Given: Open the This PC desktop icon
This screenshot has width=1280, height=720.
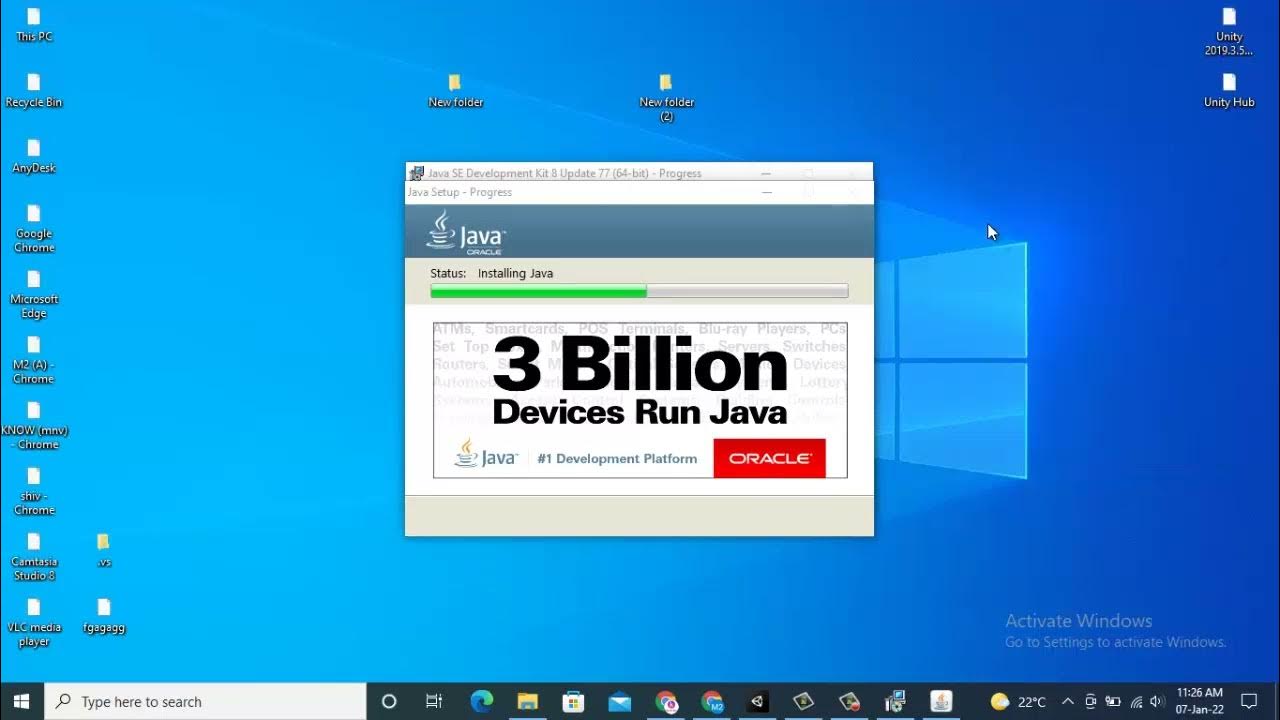Looking at the screenshot, I should click(34, 25).
